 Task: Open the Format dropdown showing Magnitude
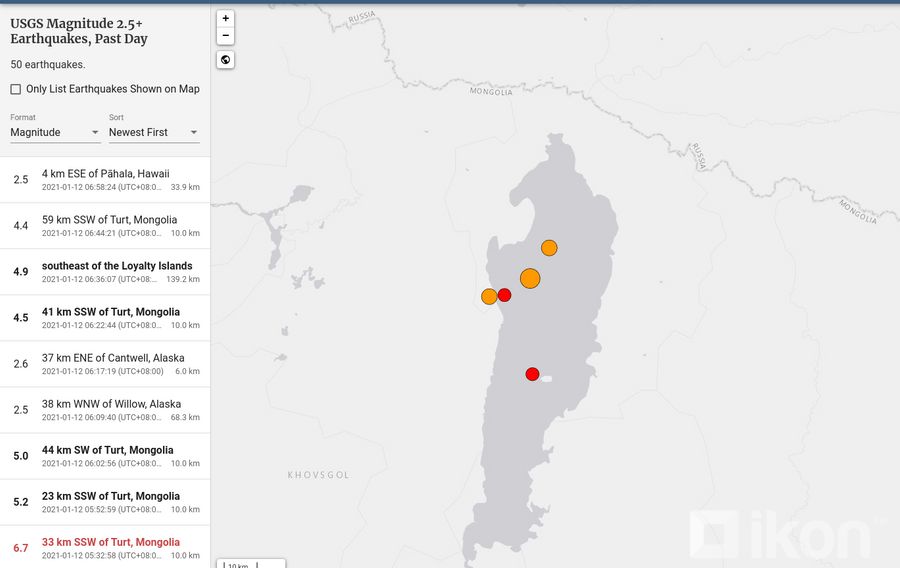(x=55, y=132)
